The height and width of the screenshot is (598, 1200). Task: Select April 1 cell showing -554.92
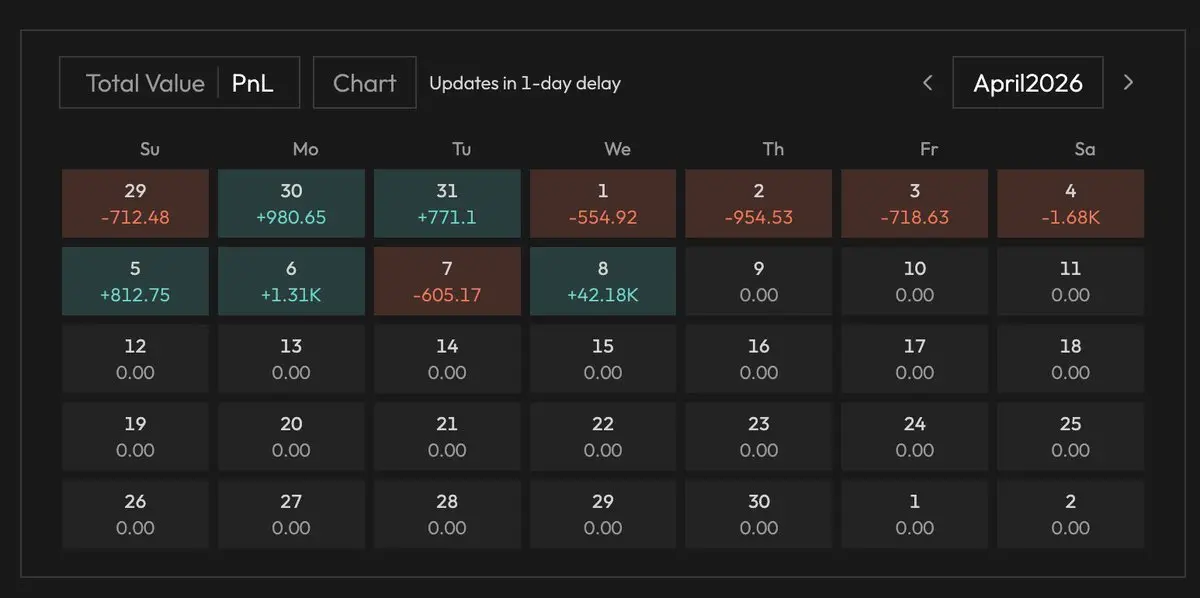pos(603,204)
